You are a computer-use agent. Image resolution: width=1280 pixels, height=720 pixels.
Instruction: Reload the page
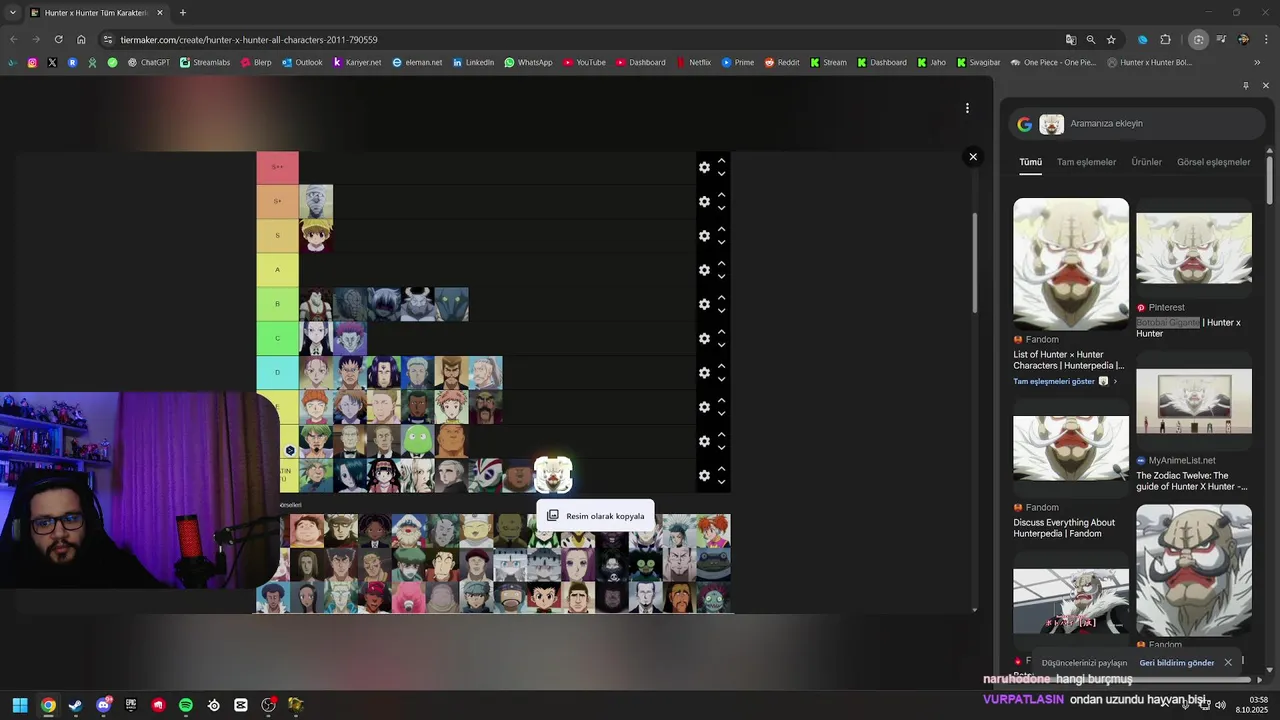[x=58, y=40]
